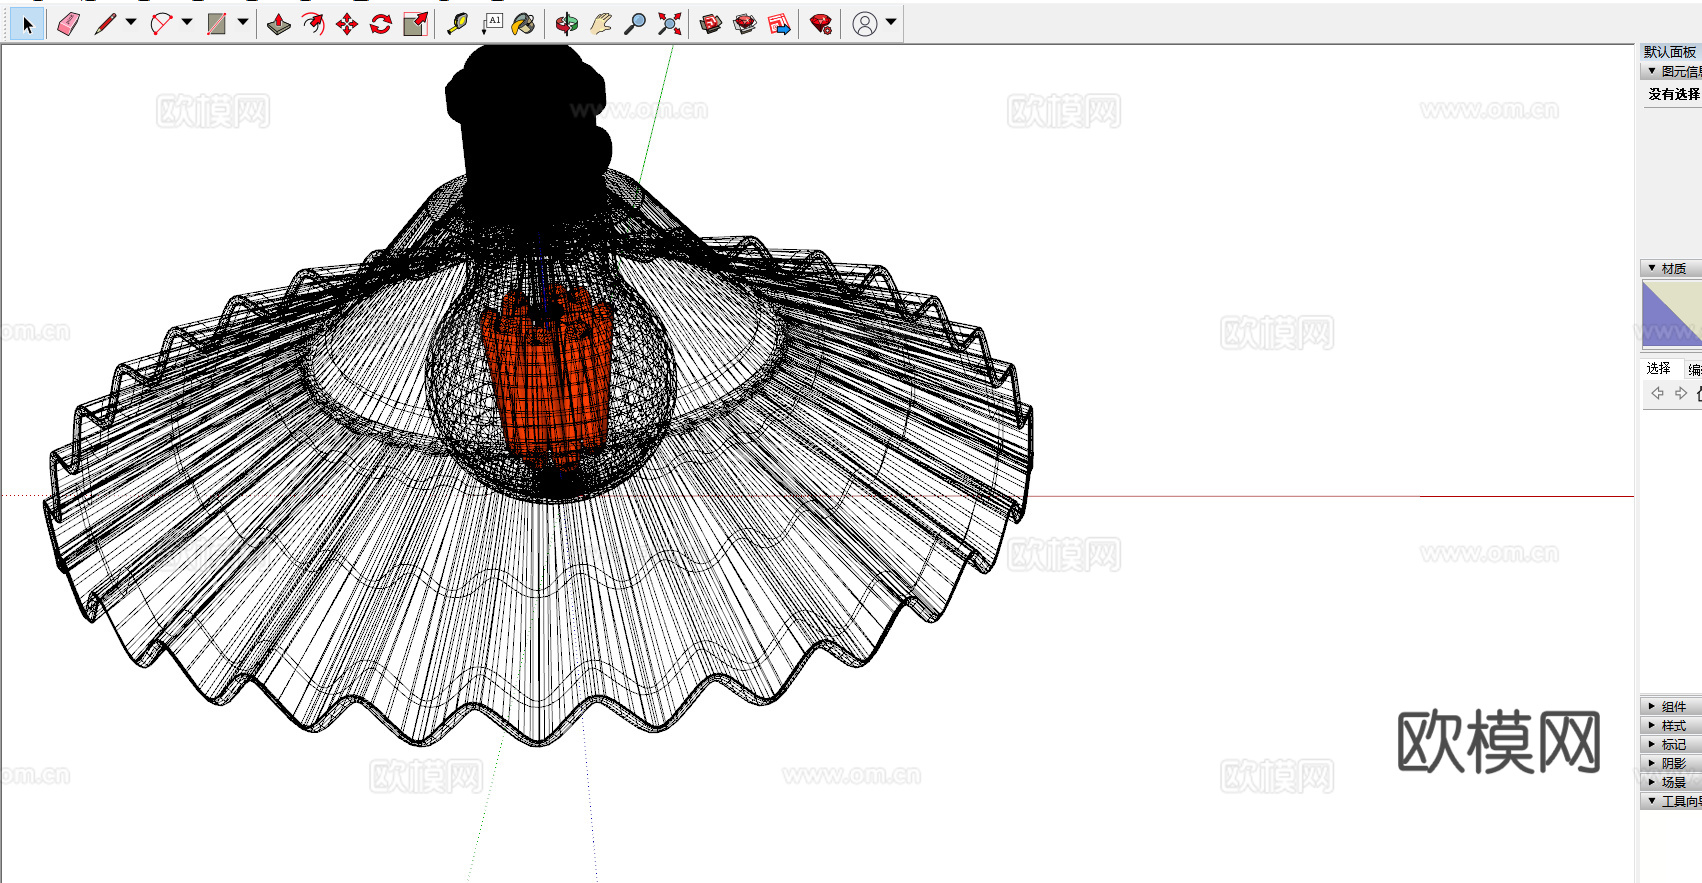This screenshot has height=883, width=1702.
Task: Open the pencil Line tool dropdown arrow
Action: tap(131, 22)
